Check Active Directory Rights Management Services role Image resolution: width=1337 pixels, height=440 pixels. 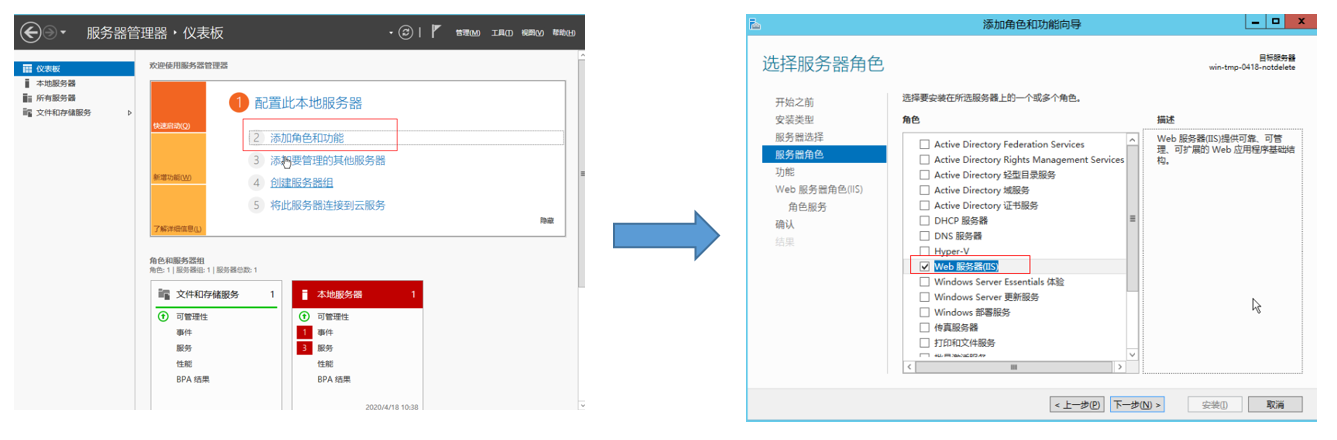click(x=924, y=159)
